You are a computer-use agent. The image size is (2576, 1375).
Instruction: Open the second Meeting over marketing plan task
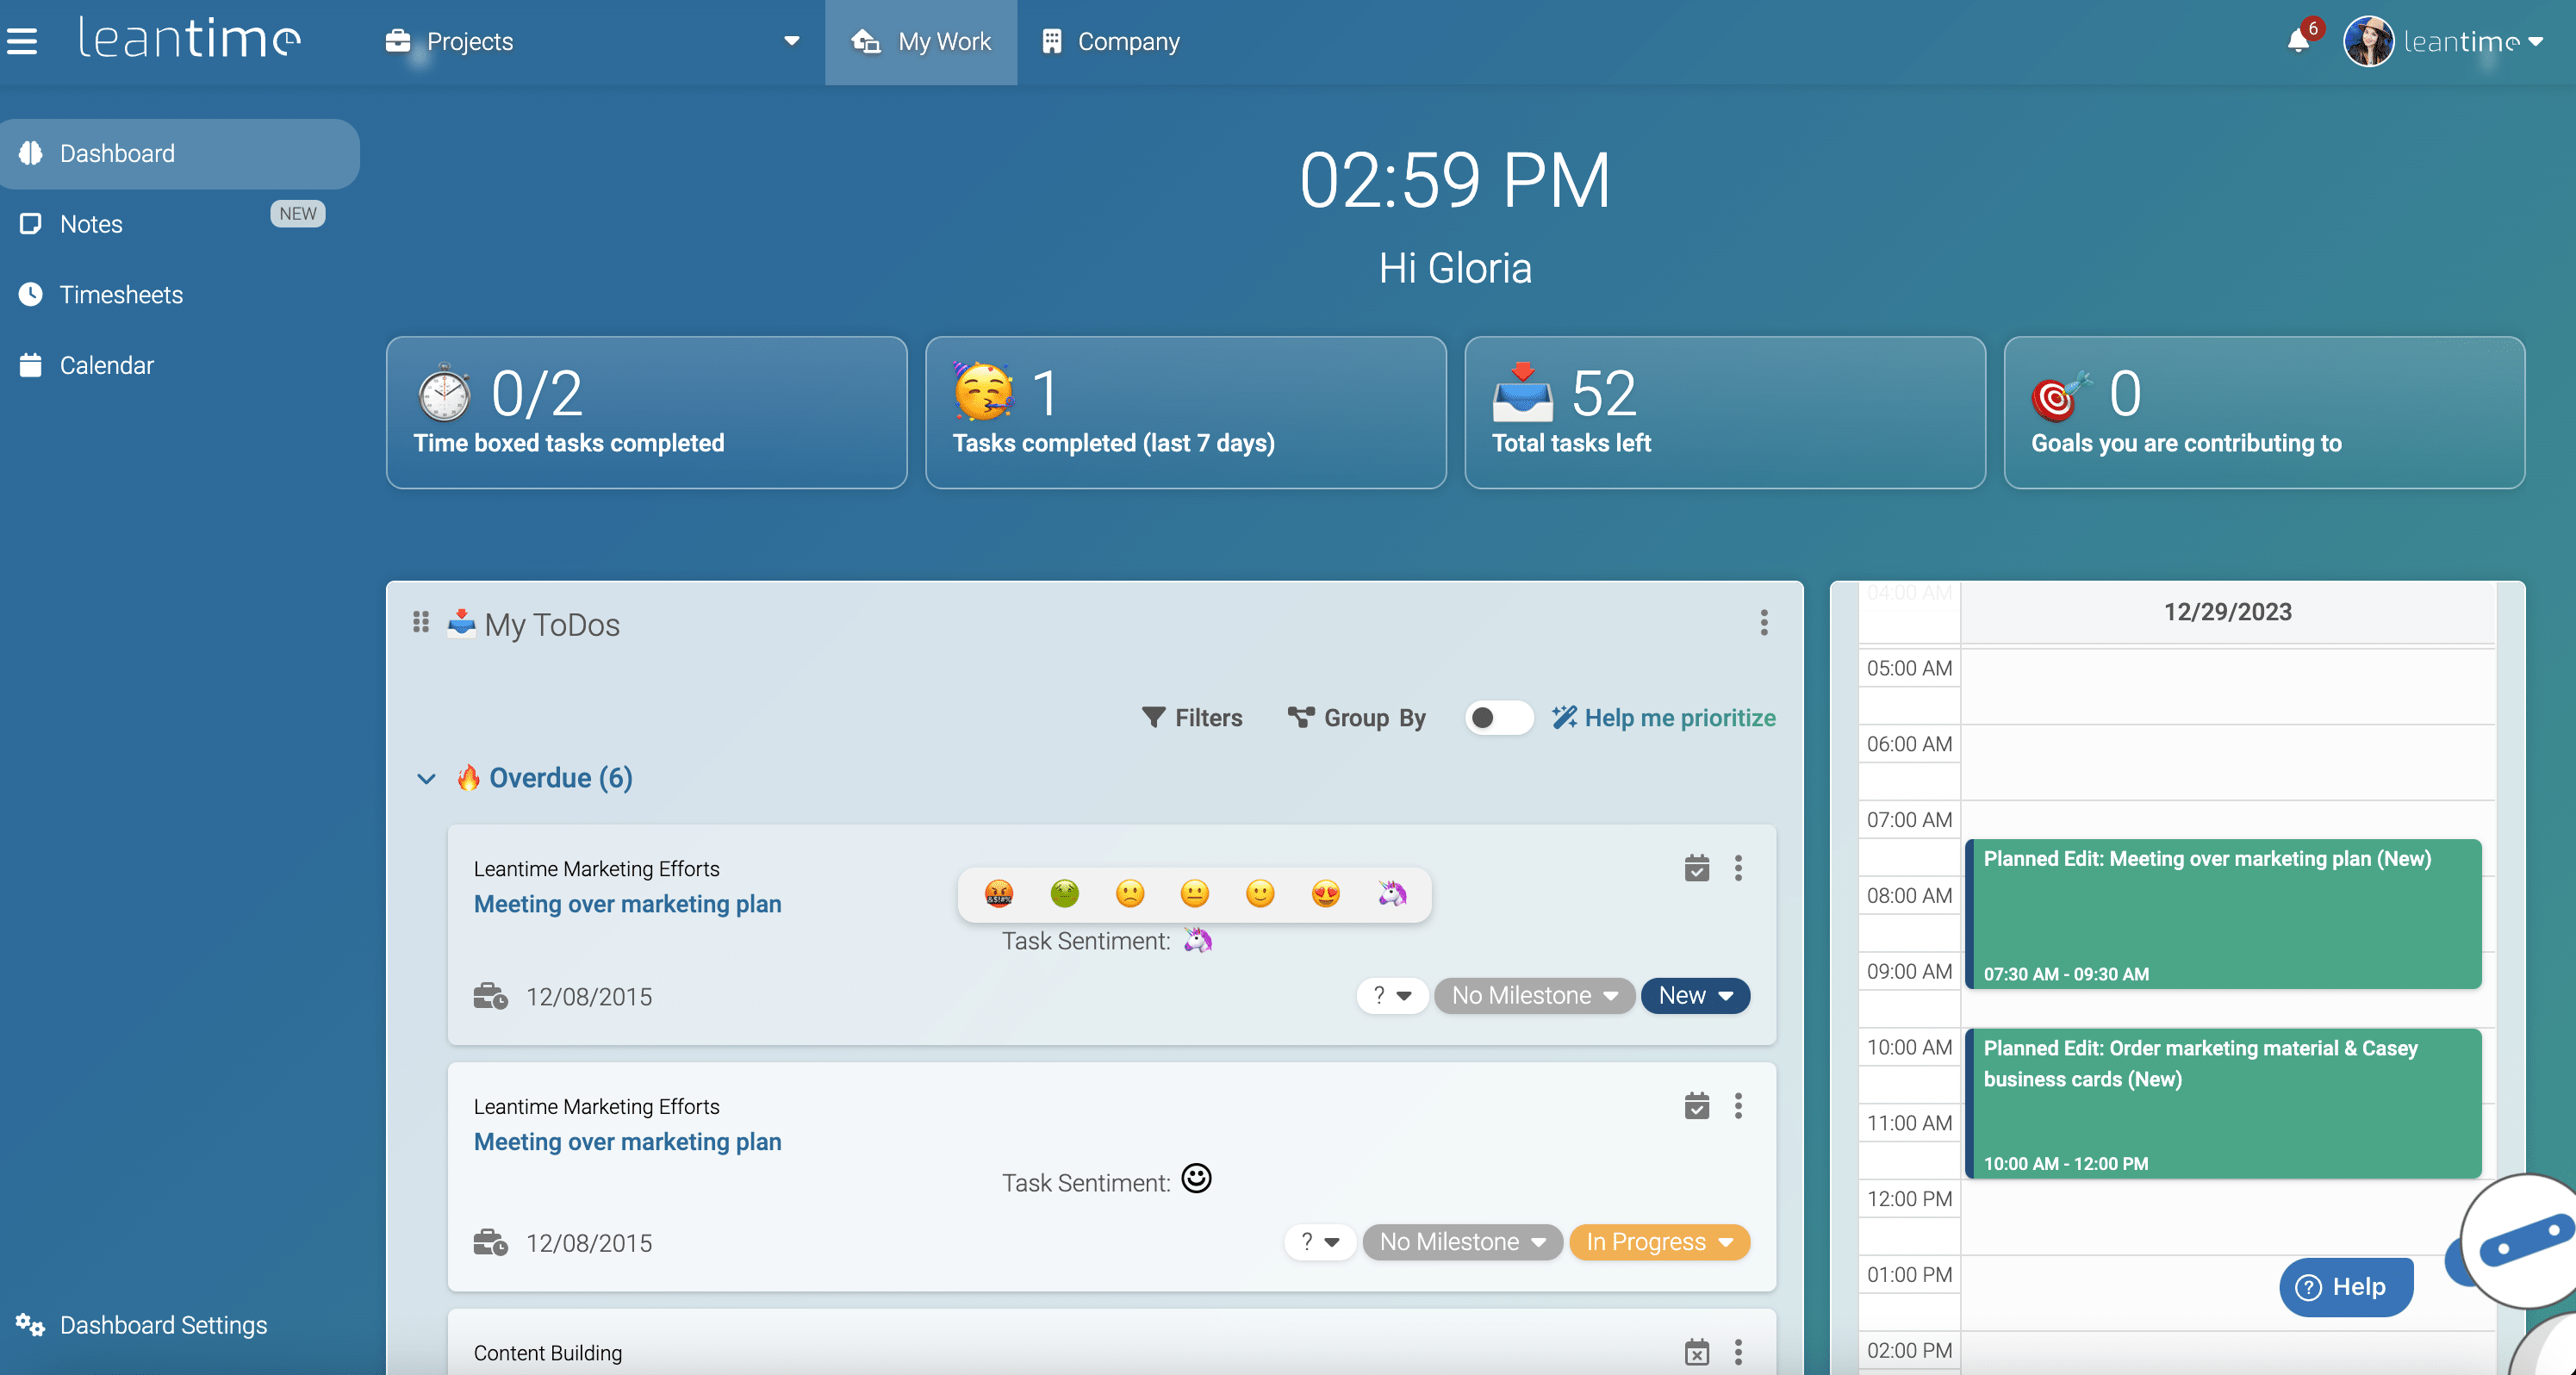[x=628, y=1142]
